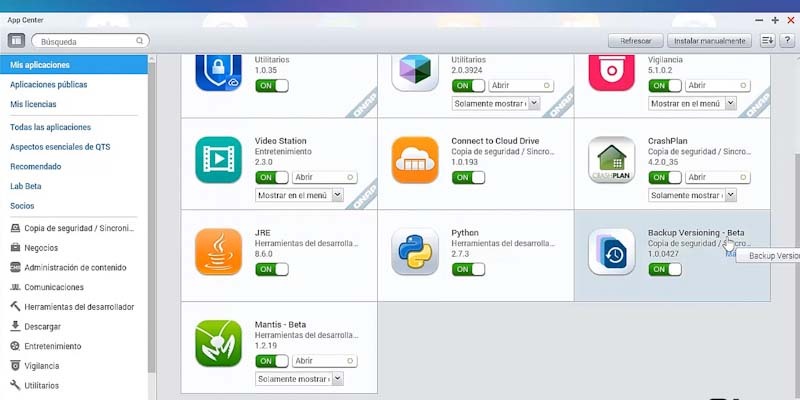Toggle the 2.0.3924 utility app switch
Image resolution: width=800 pixels, height=400 pixels.
[x=468, y=86]
